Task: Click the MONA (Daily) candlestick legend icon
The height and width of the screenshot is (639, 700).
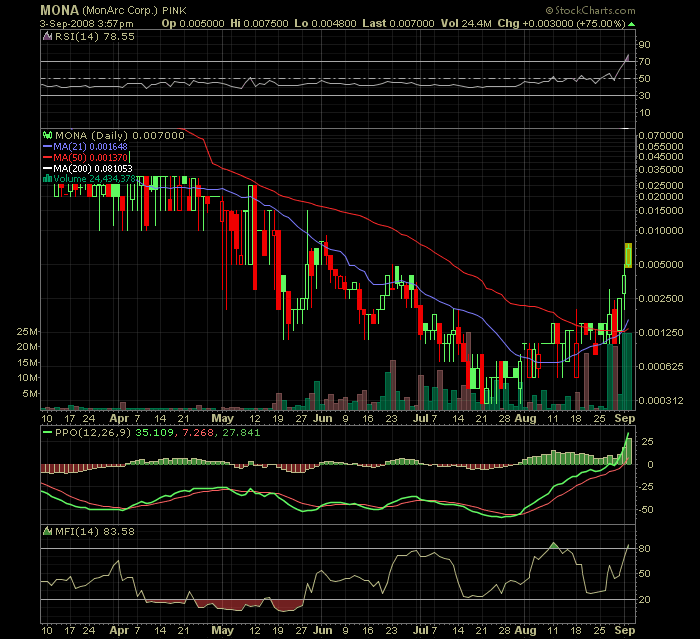Action: (x=45, y=135)
